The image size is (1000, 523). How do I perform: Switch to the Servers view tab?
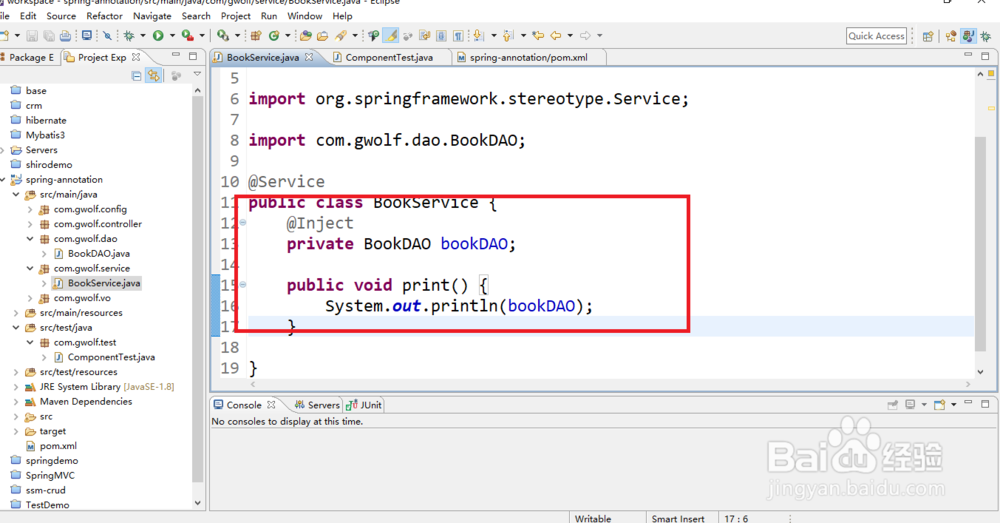click(317, 405)
